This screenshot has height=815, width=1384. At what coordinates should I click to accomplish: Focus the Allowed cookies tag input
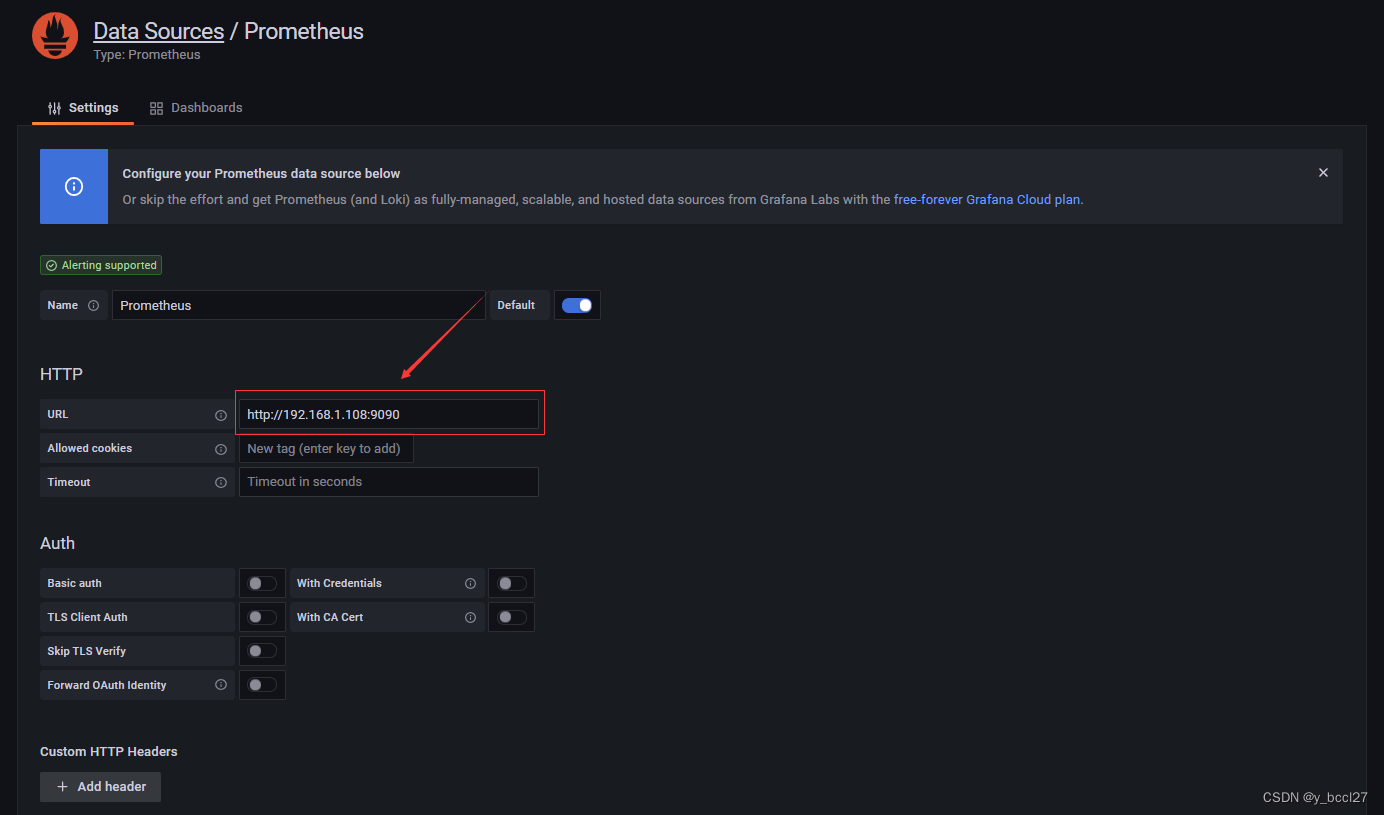[326, 448]
